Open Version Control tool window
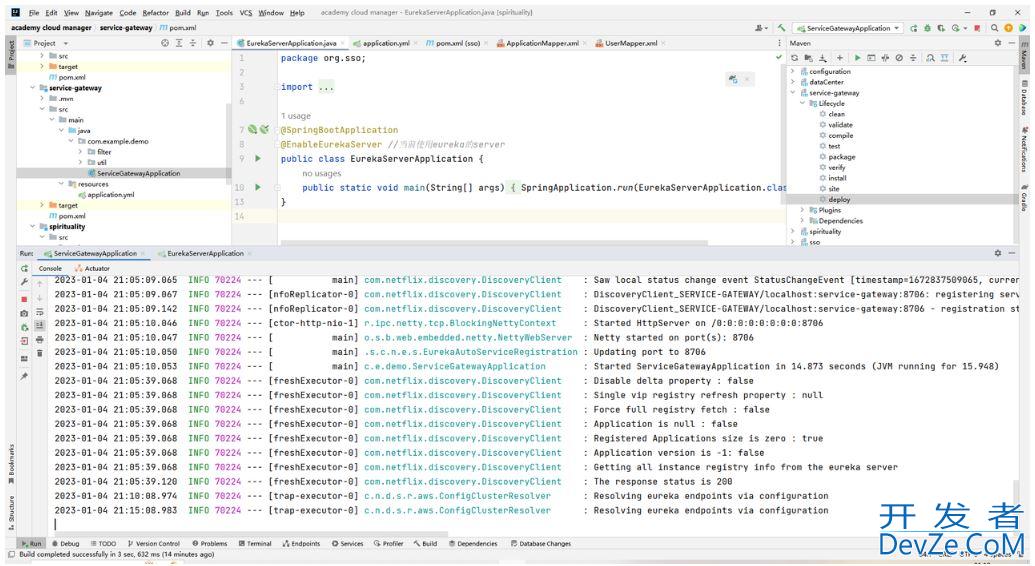1035x566 pixels. (x=153, y=544)
